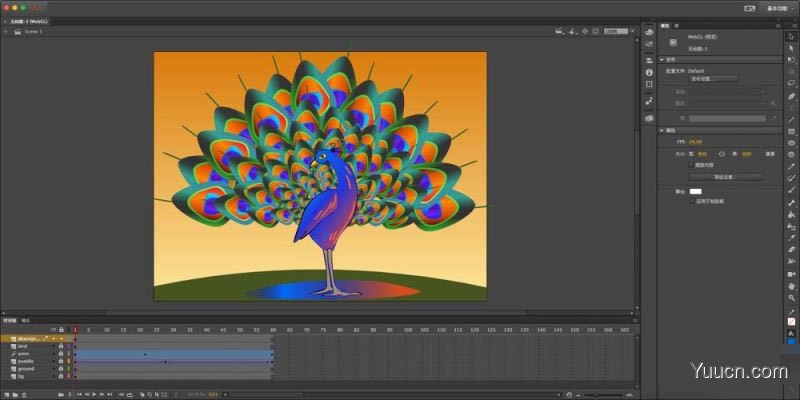Screen dimensions: 800x400
Task: Select the Selection arrow tool
Action: tap(791, 36)
